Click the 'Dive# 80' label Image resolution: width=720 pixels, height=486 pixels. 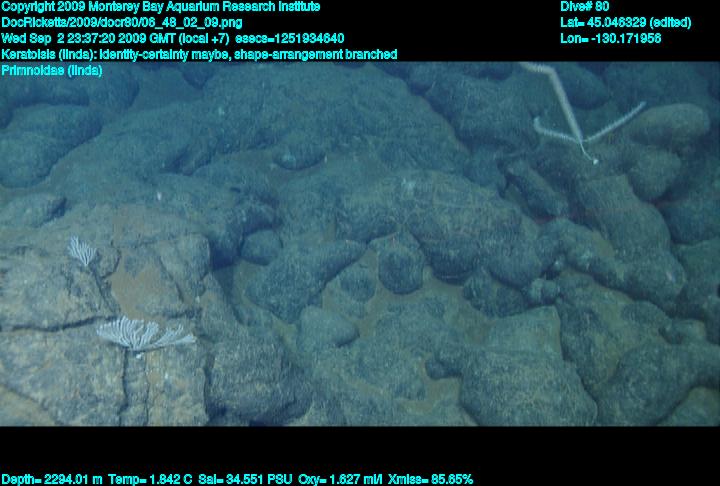(x=585, y=6)
